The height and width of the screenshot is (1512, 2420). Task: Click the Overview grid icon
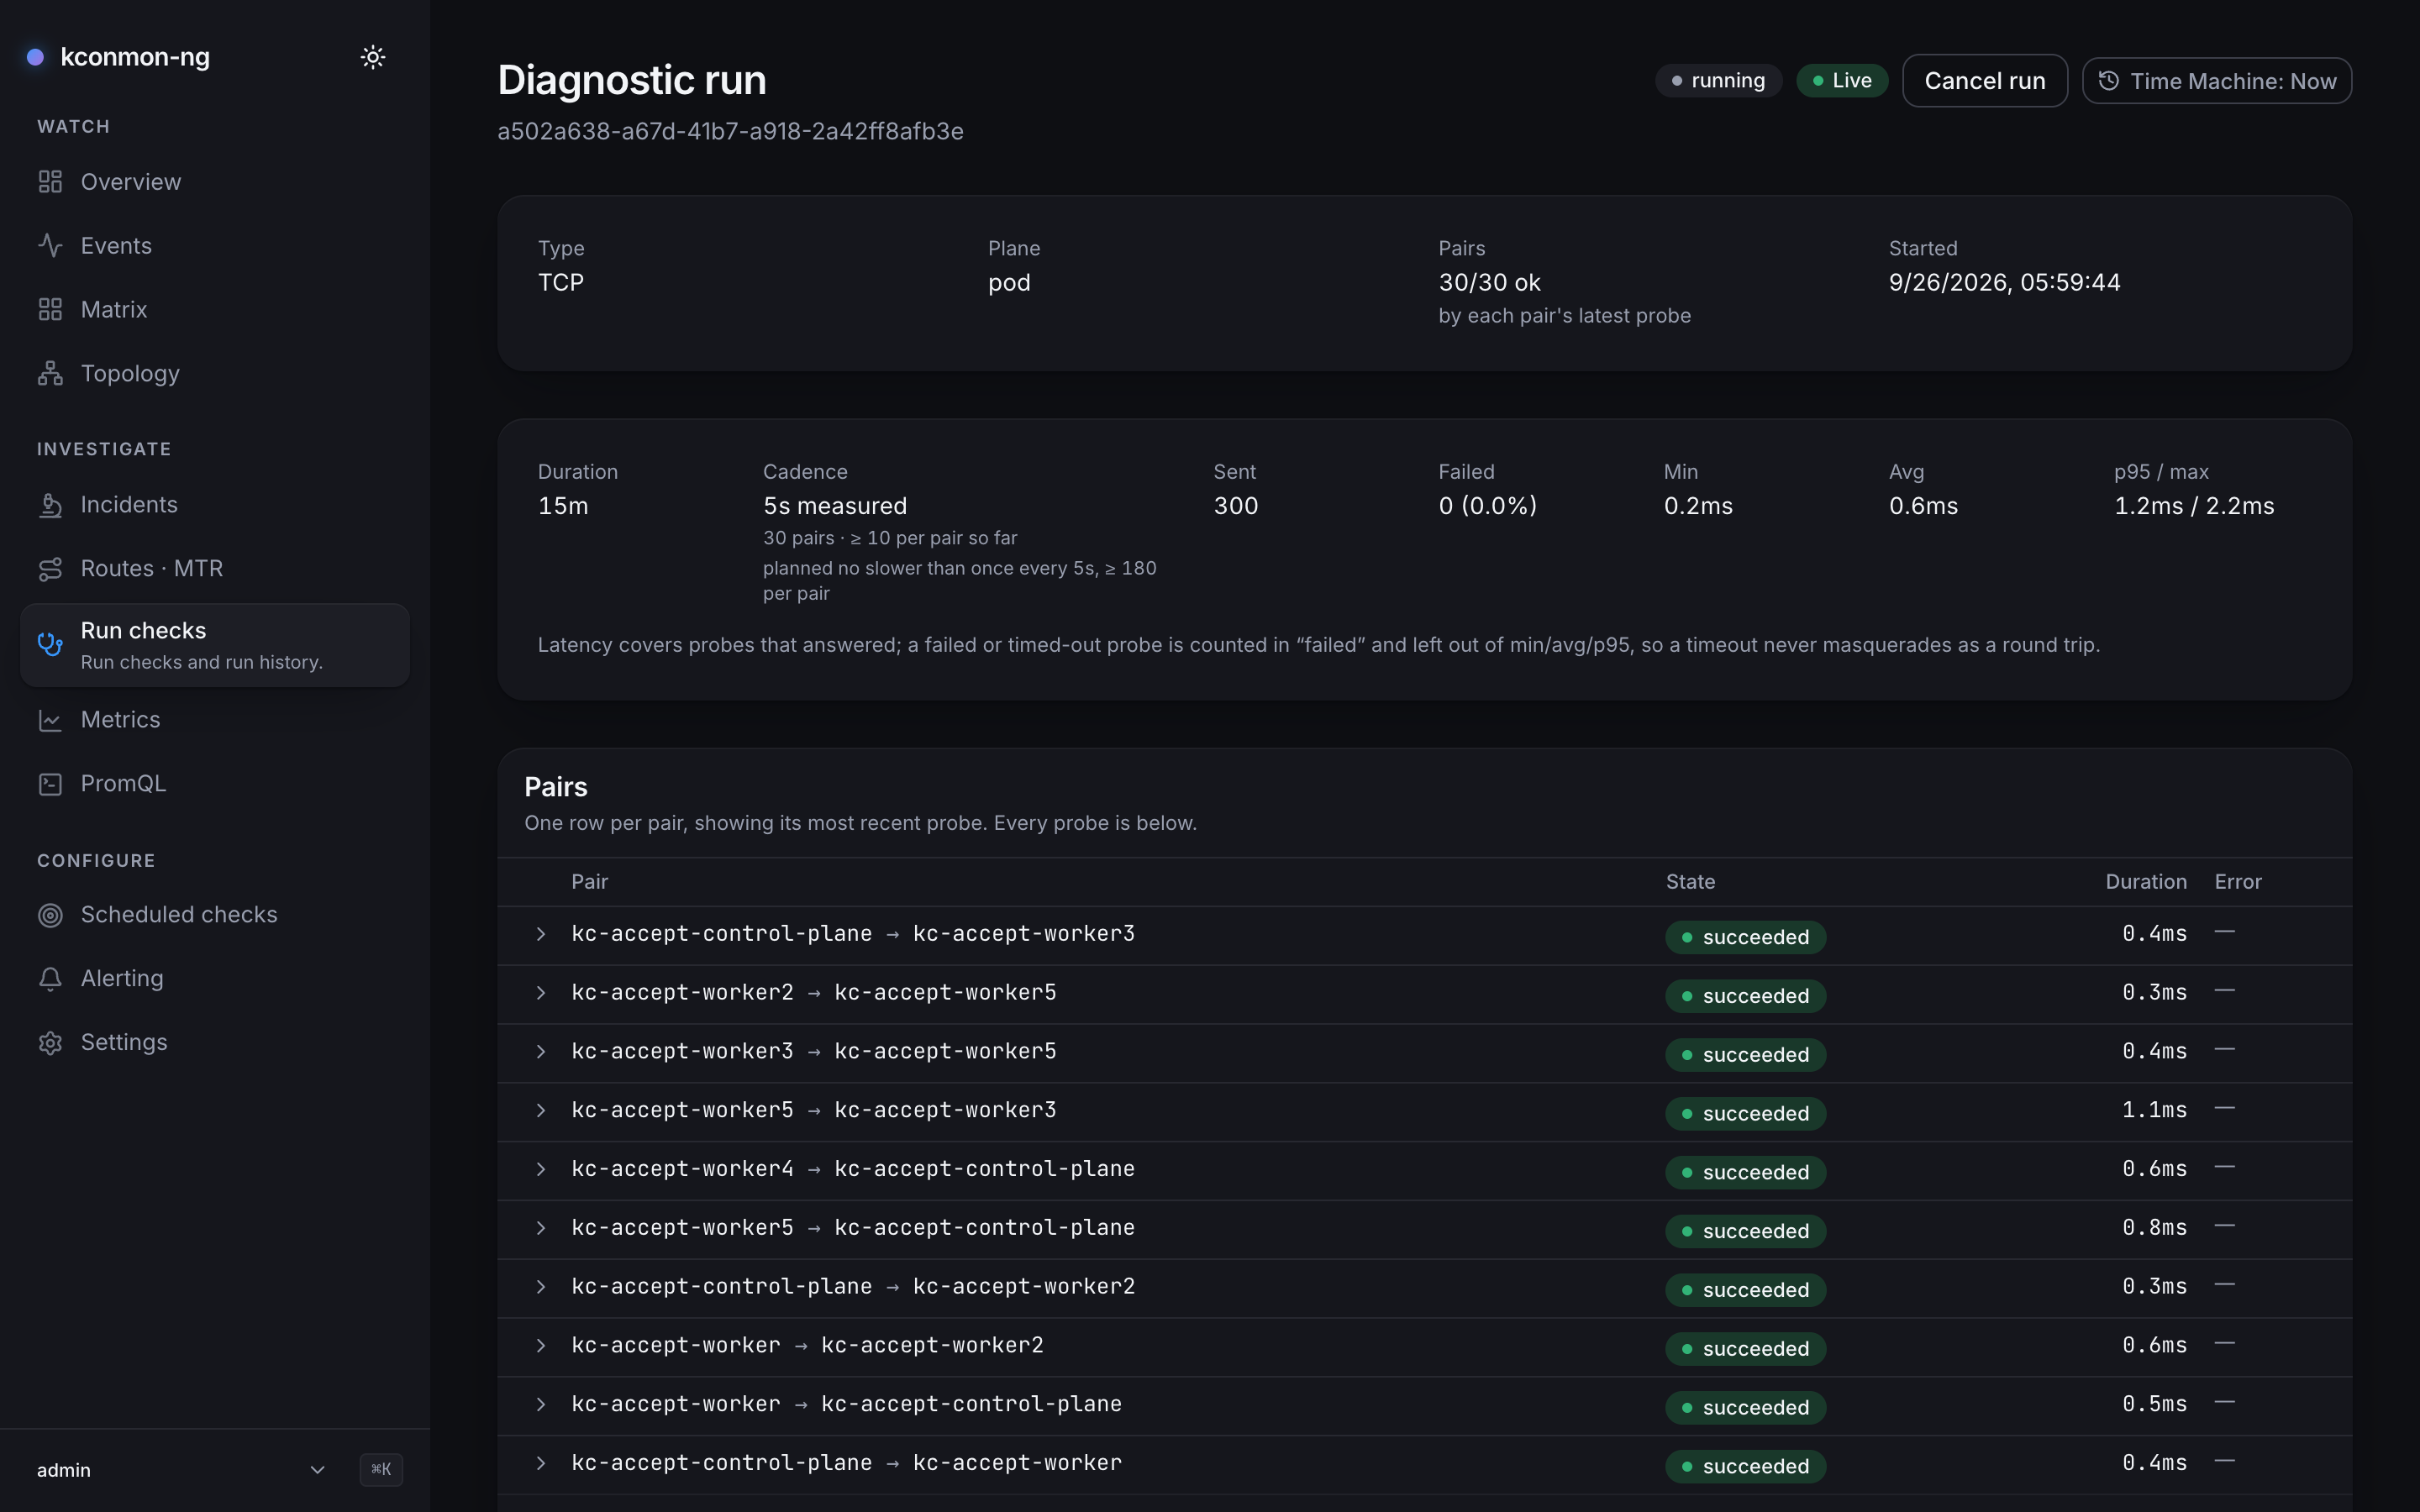point(50,182)
